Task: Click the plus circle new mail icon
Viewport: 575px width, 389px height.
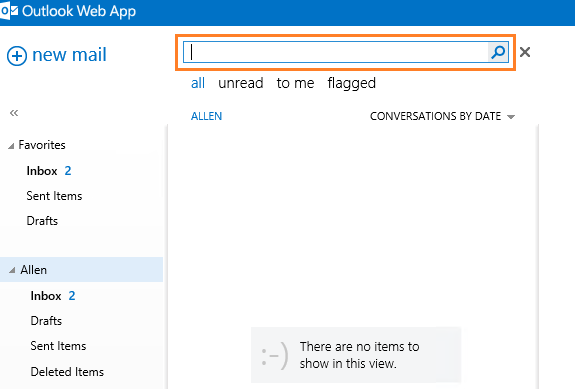Action: click(17, 56)
